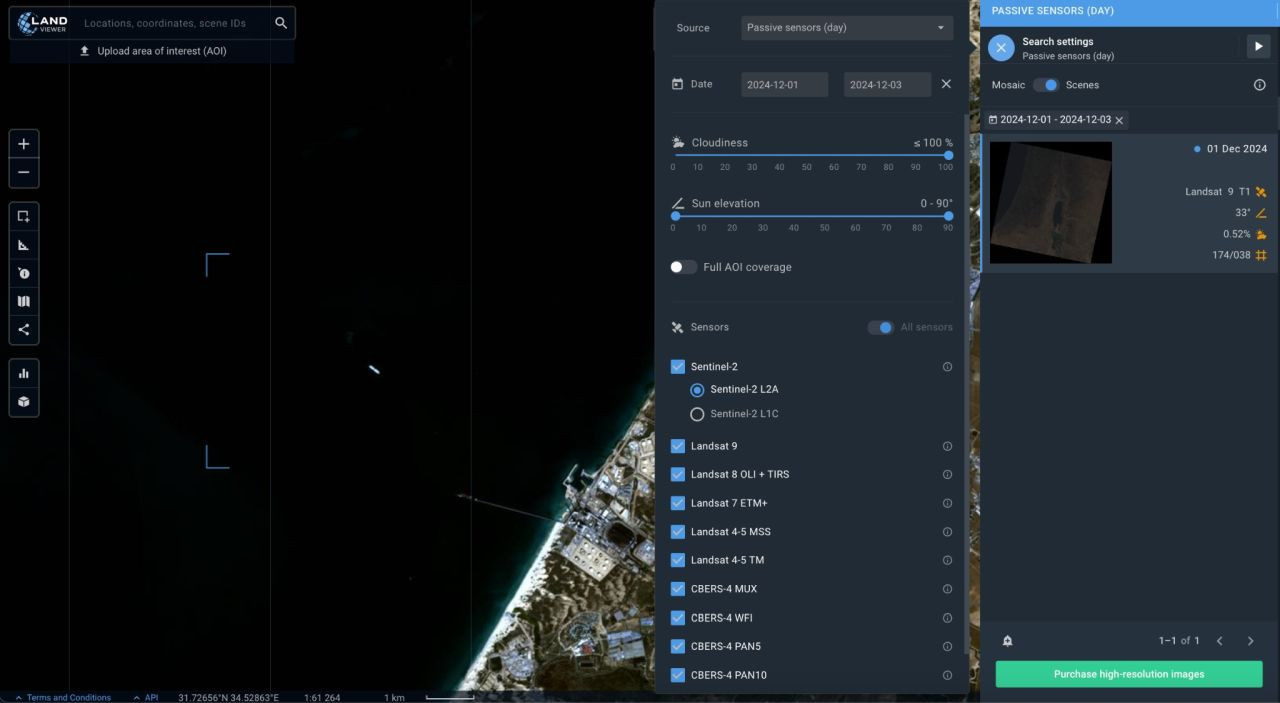Screen dimensions: 1280x703
Task: Switch the Mosaic/Scenes toggle
Action: click(x=1045, y=85)
